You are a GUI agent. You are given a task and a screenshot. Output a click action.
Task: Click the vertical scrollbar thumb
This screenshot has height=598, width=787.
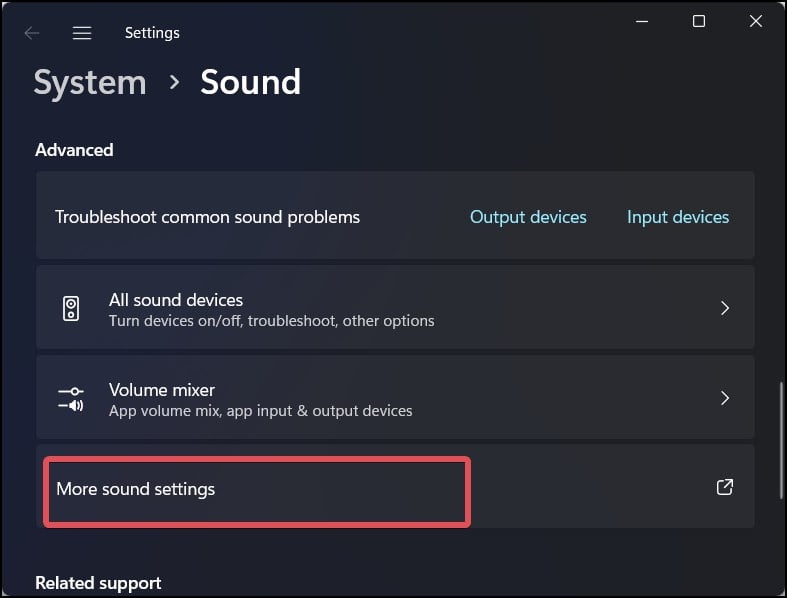click(x=781, y=440)
